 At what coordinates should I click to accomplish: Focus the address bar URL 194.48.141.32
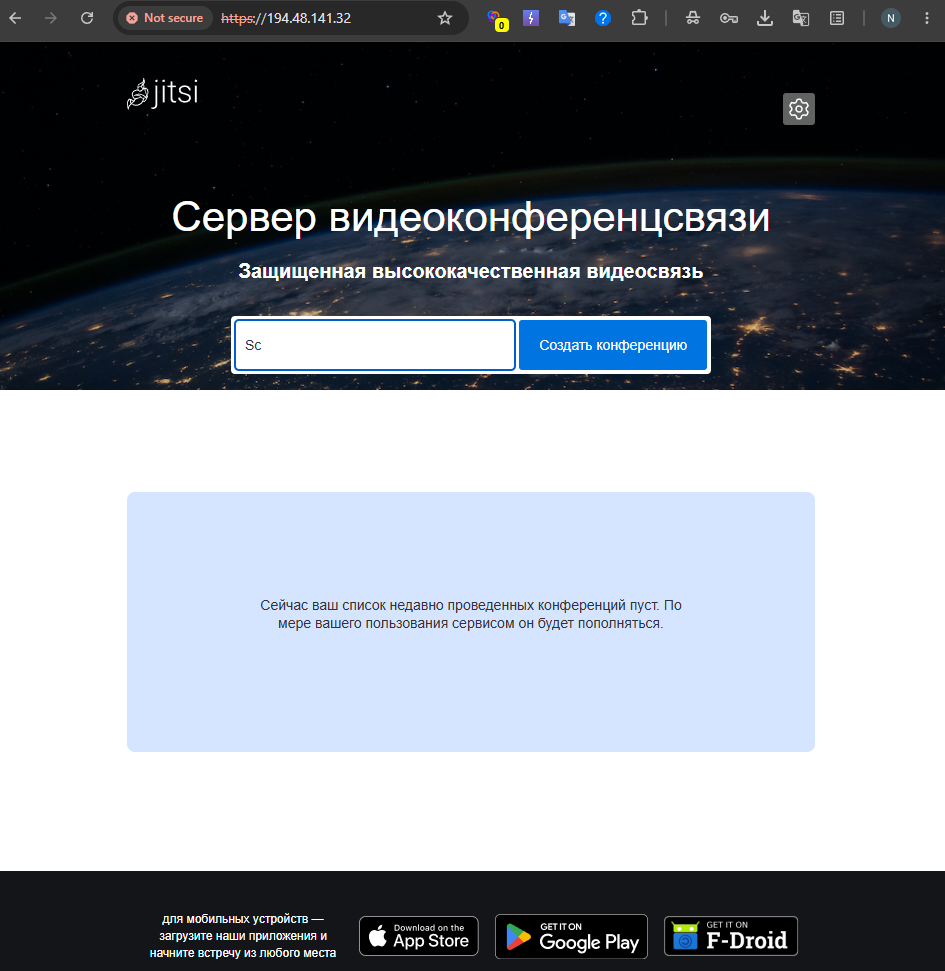pos(286,18)
